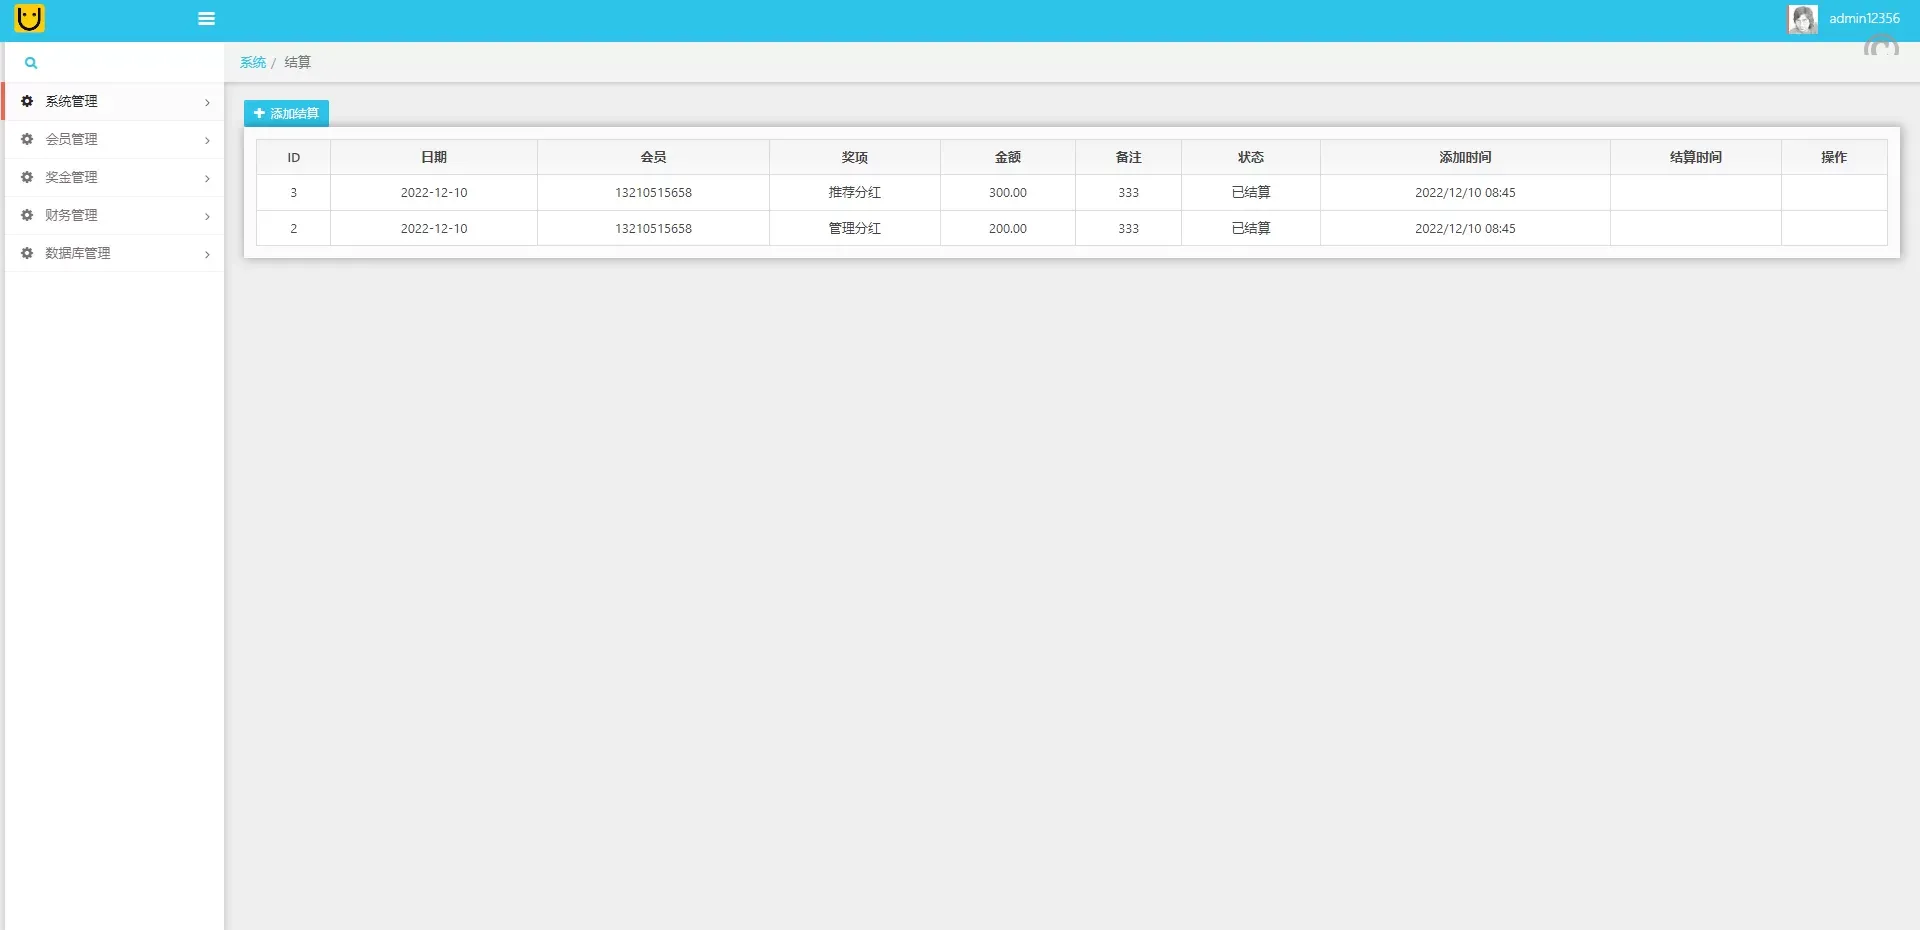
Task: Click the admin avatar picture
Action: [1803, 19]
